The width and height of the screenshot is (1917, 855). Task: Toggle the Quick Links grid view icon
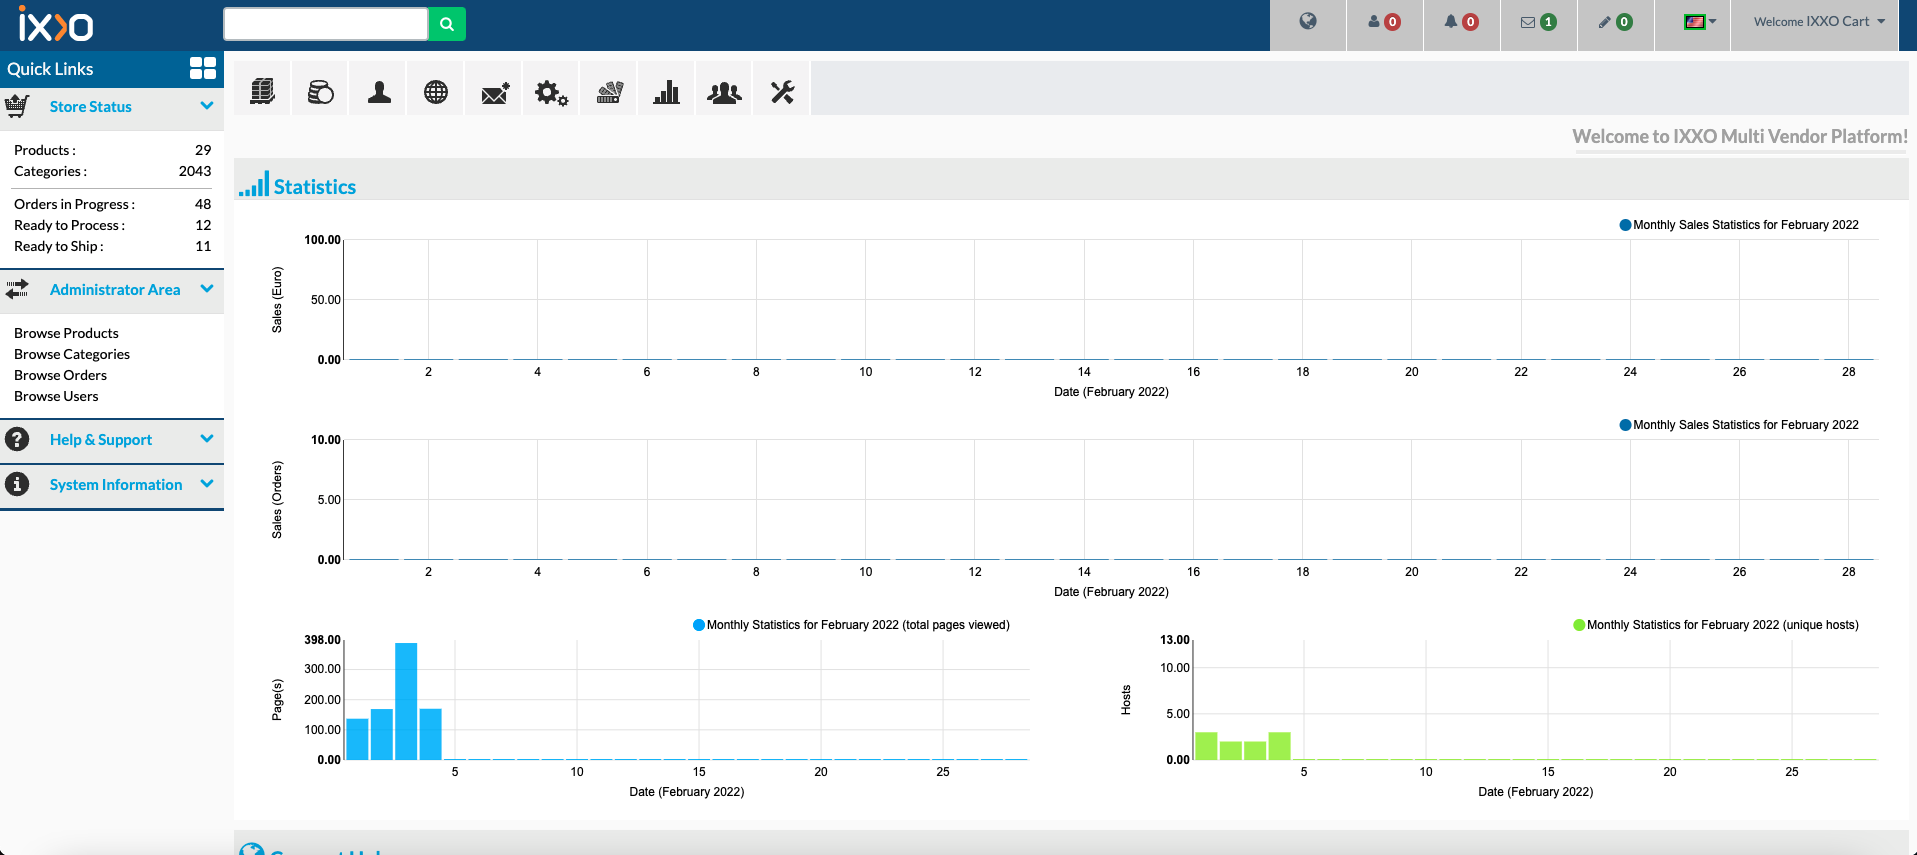[x=203, y=68]
